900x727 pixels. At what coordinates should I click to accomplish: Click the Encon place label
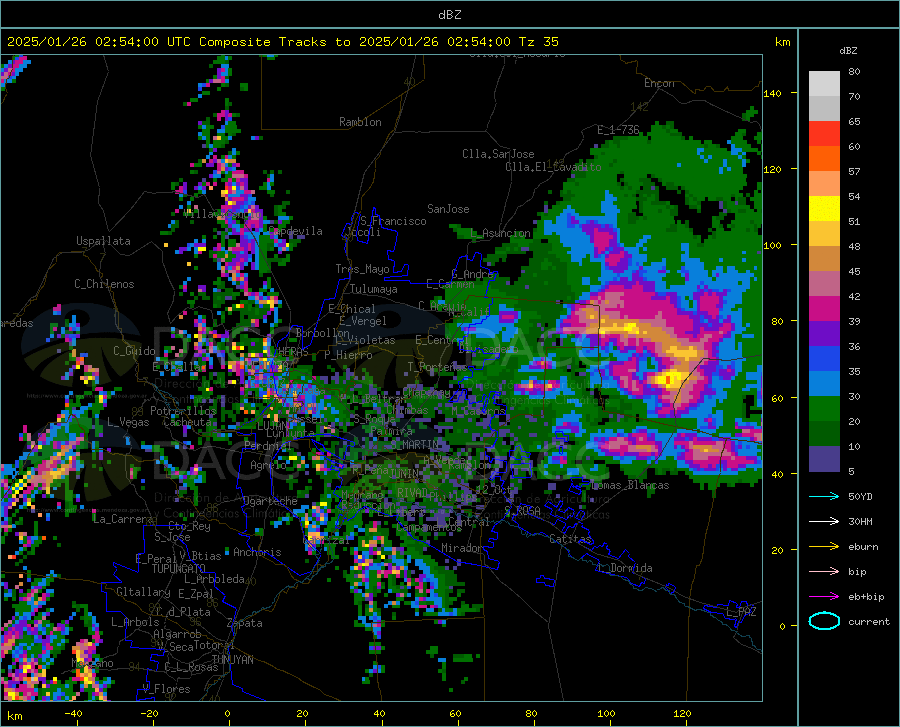659,83
